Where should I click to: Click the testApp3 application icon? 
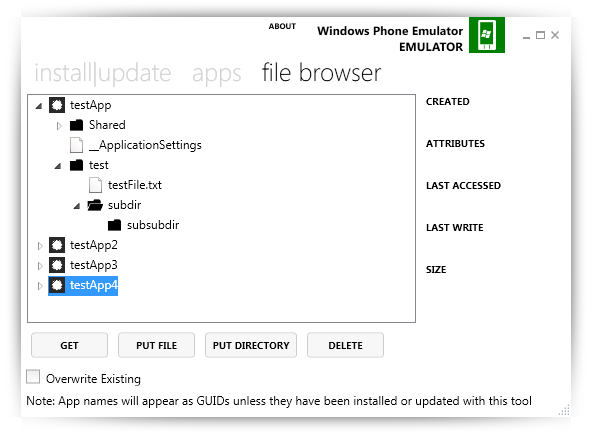click(x=57, y=265)
